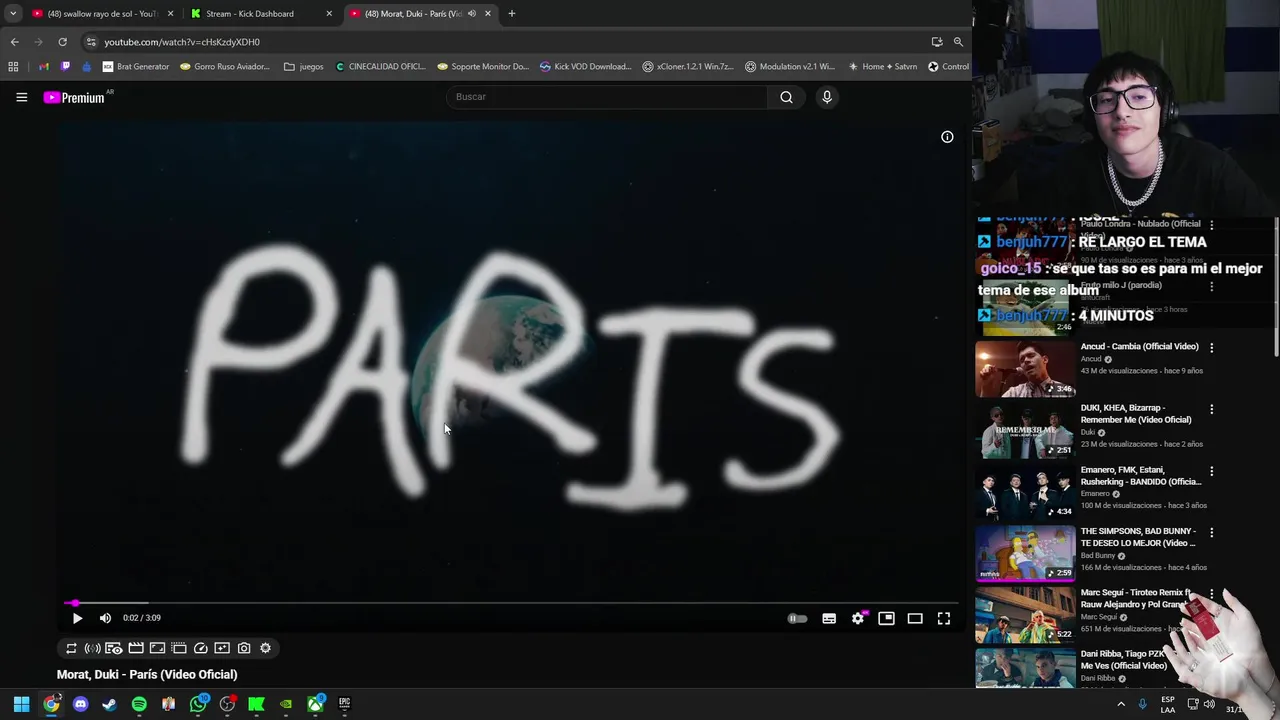
Task: Start voice search with microphone
Action: 827,97
